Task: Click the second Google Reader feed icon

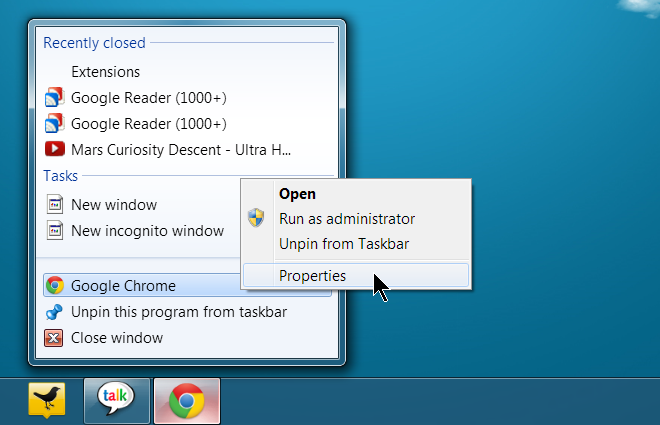Action: click(55, 124)
